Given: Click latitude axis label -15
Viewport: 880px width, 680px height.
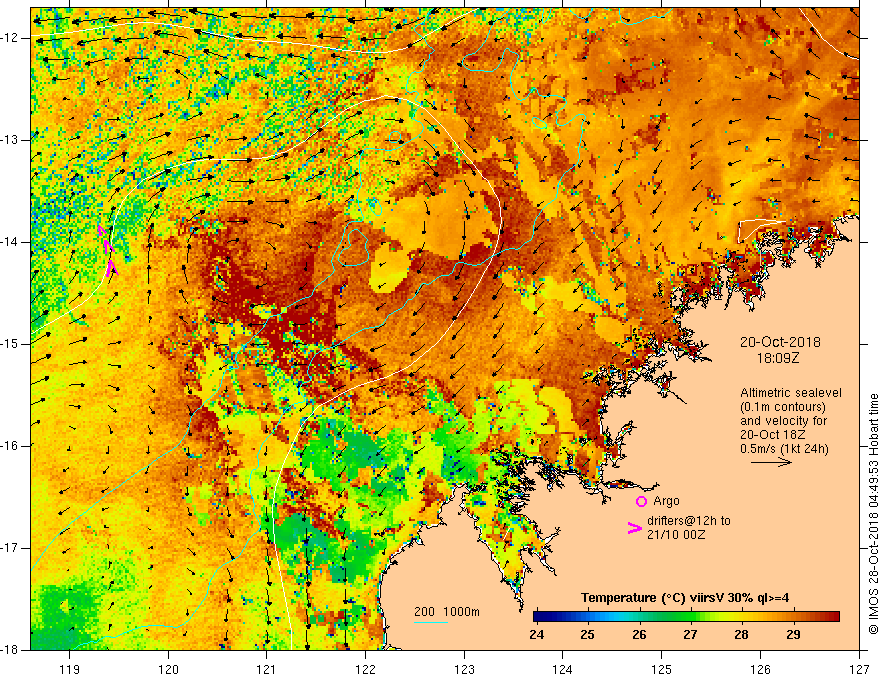Looking at the screenshot, I should [10, 344].
